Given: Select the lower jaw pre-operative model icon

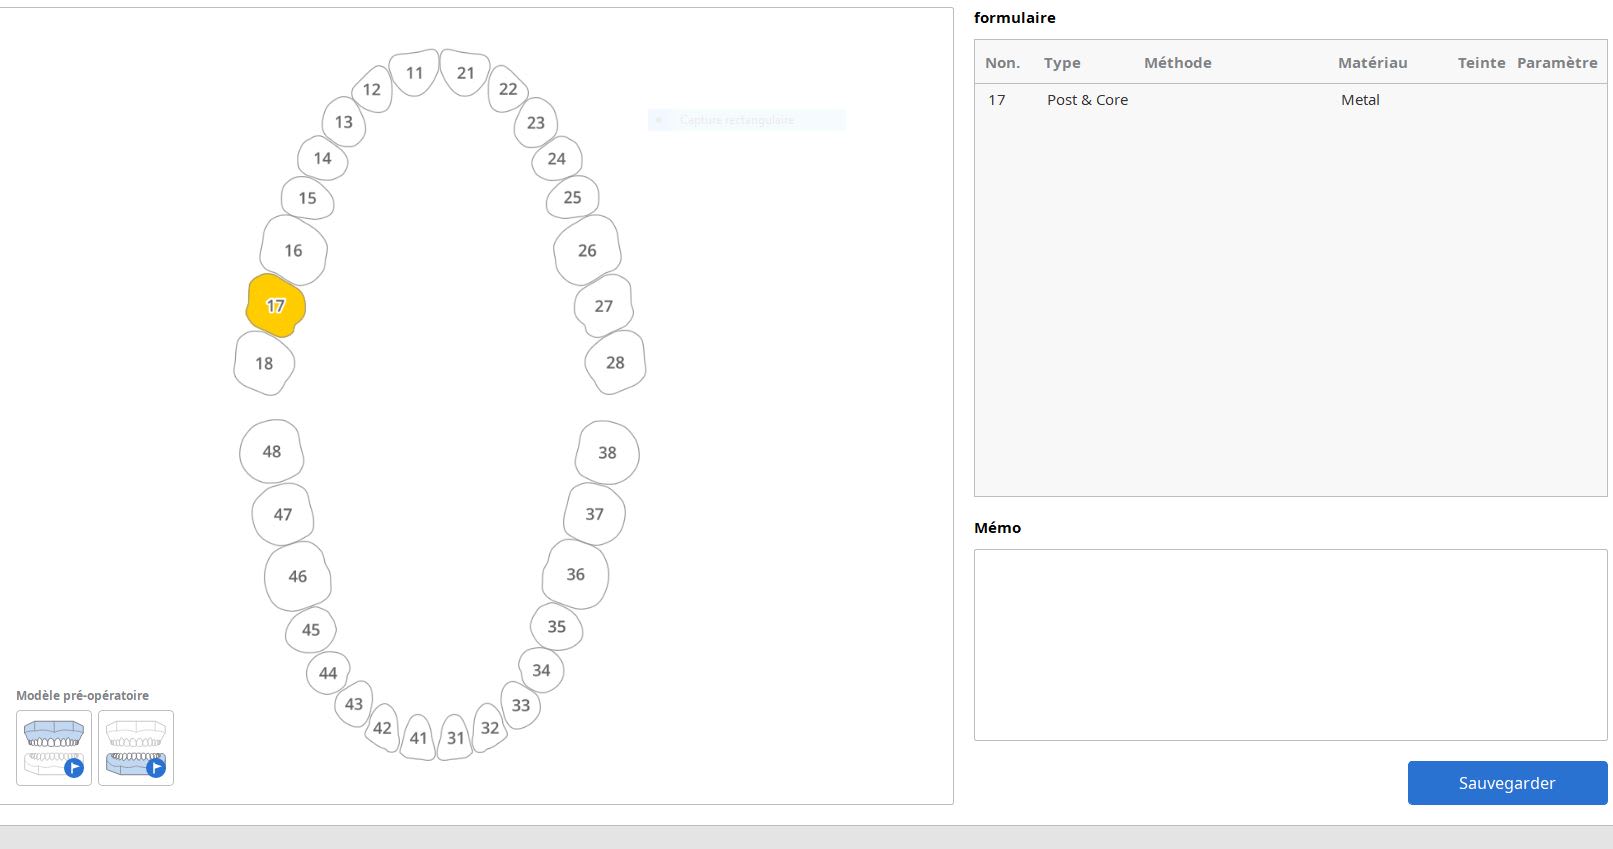Looking at the screenshot, I should 136,747.
